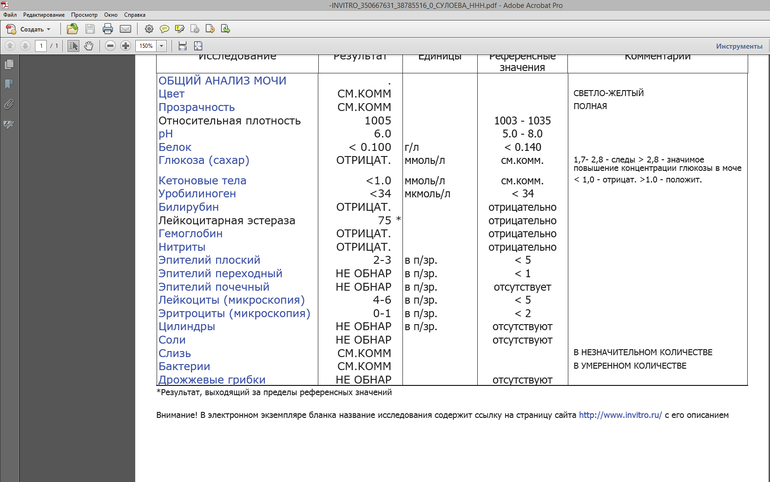Follow the Лейкоциты (микроскопия) link
770x482 pixels.
point(231,300)
